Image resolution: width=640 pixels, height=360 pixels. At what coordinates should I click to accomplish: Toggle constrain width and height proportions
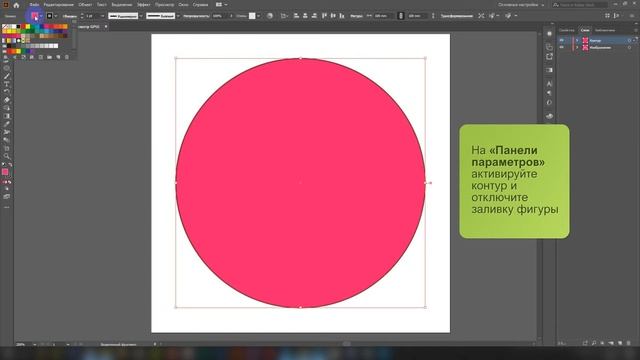coord(400,16)
